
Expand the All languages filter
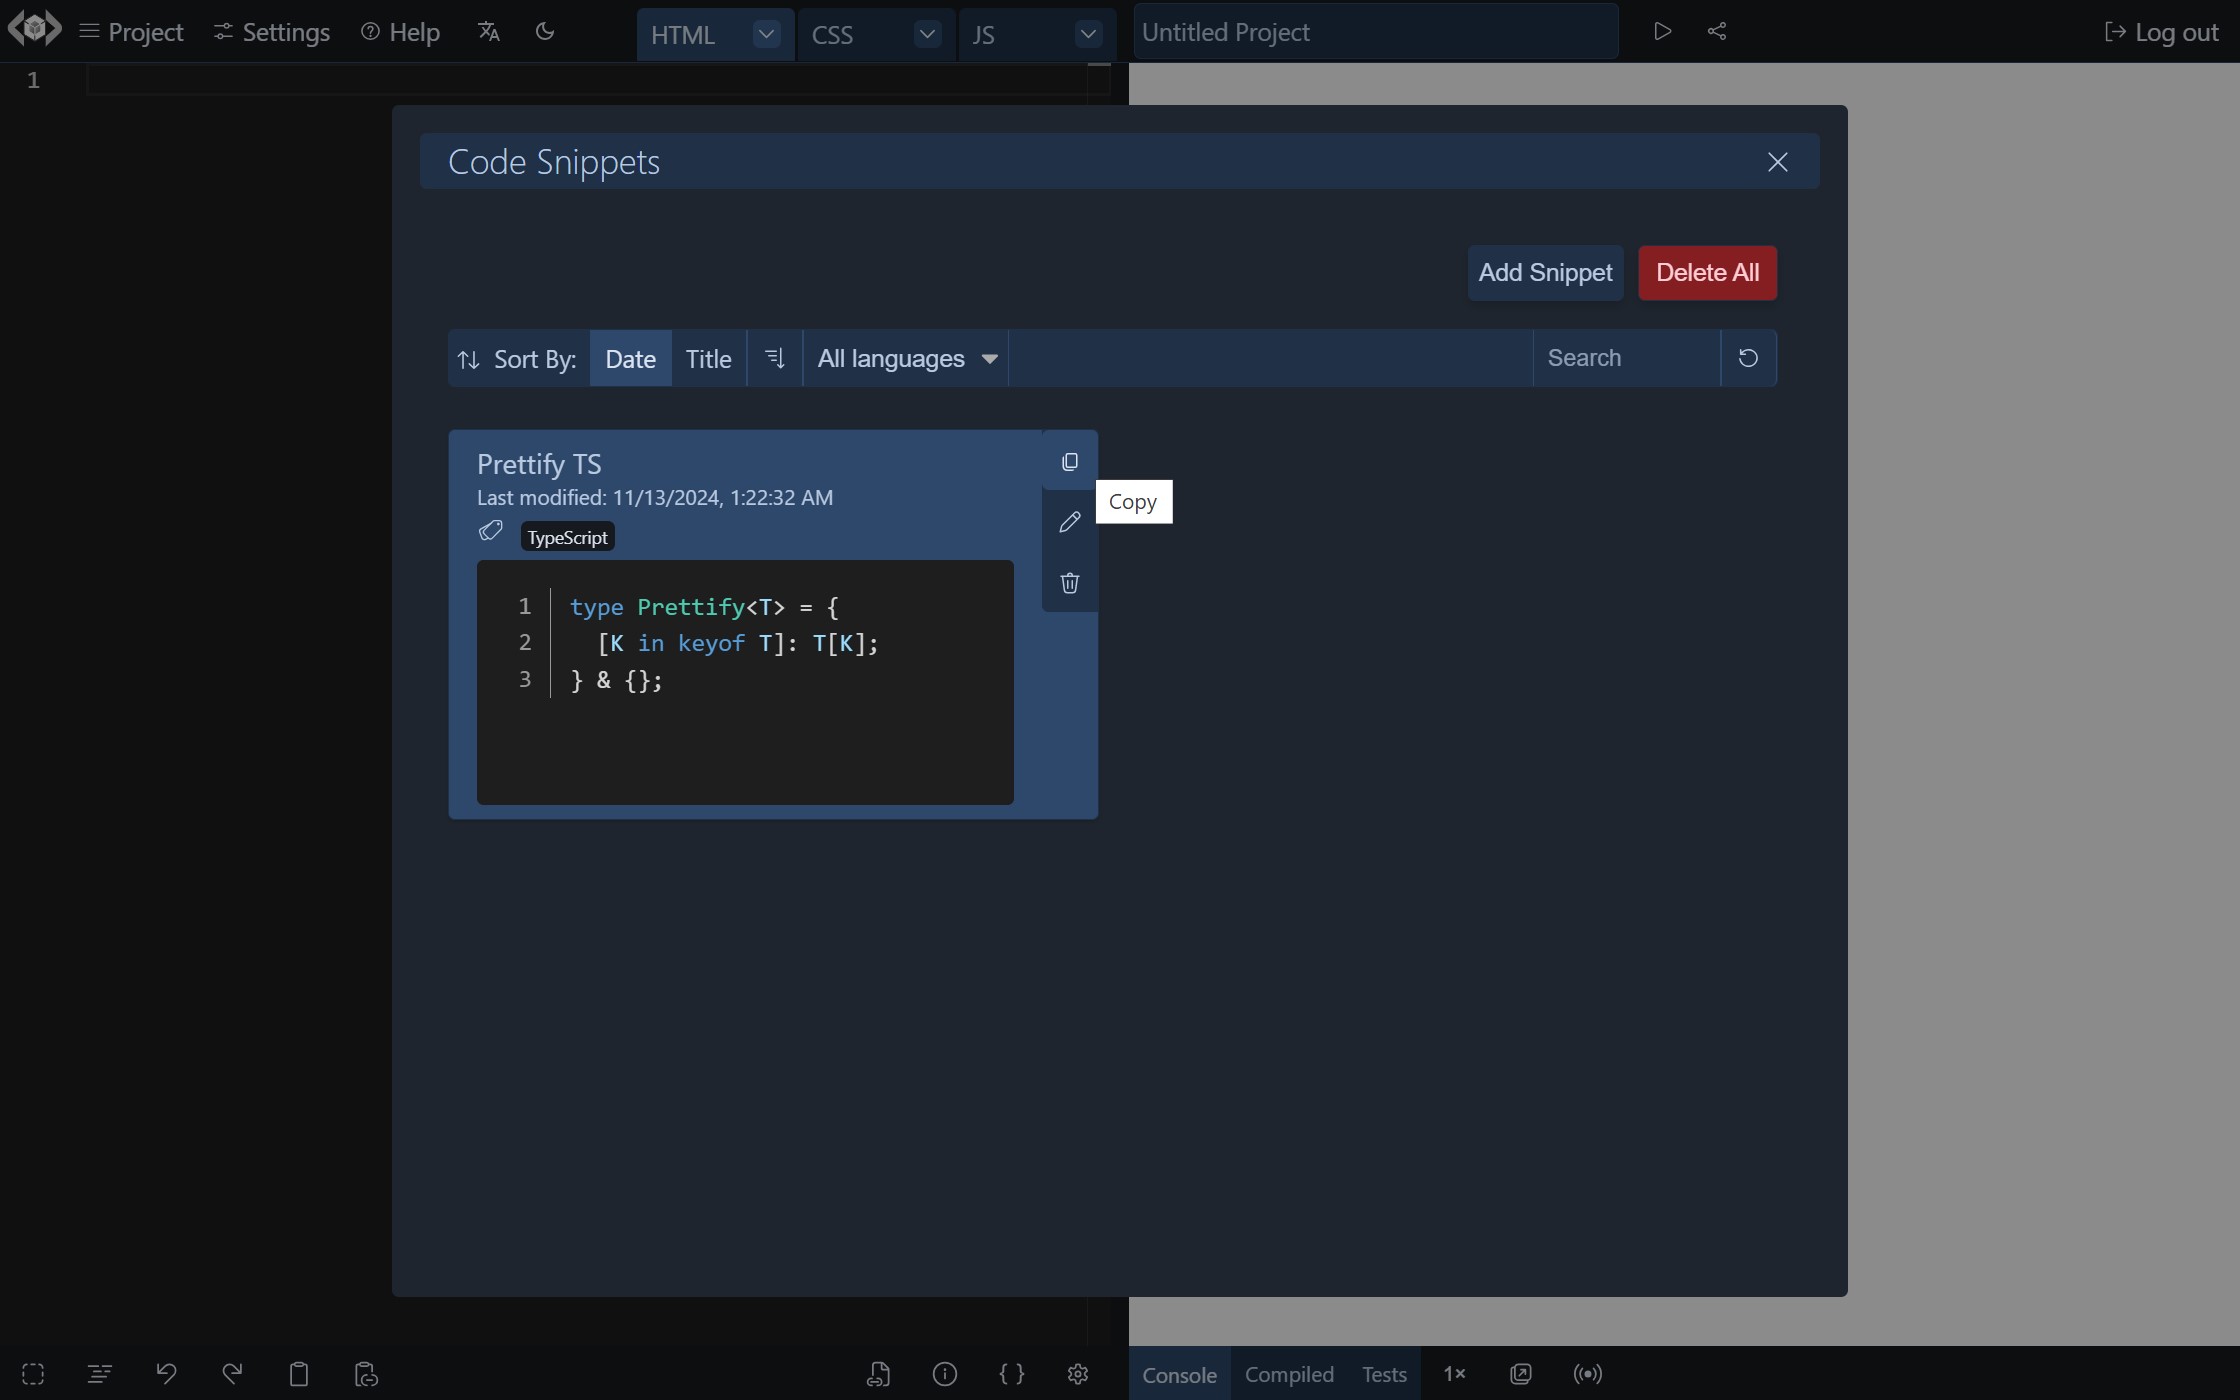[x=905, y=357]
